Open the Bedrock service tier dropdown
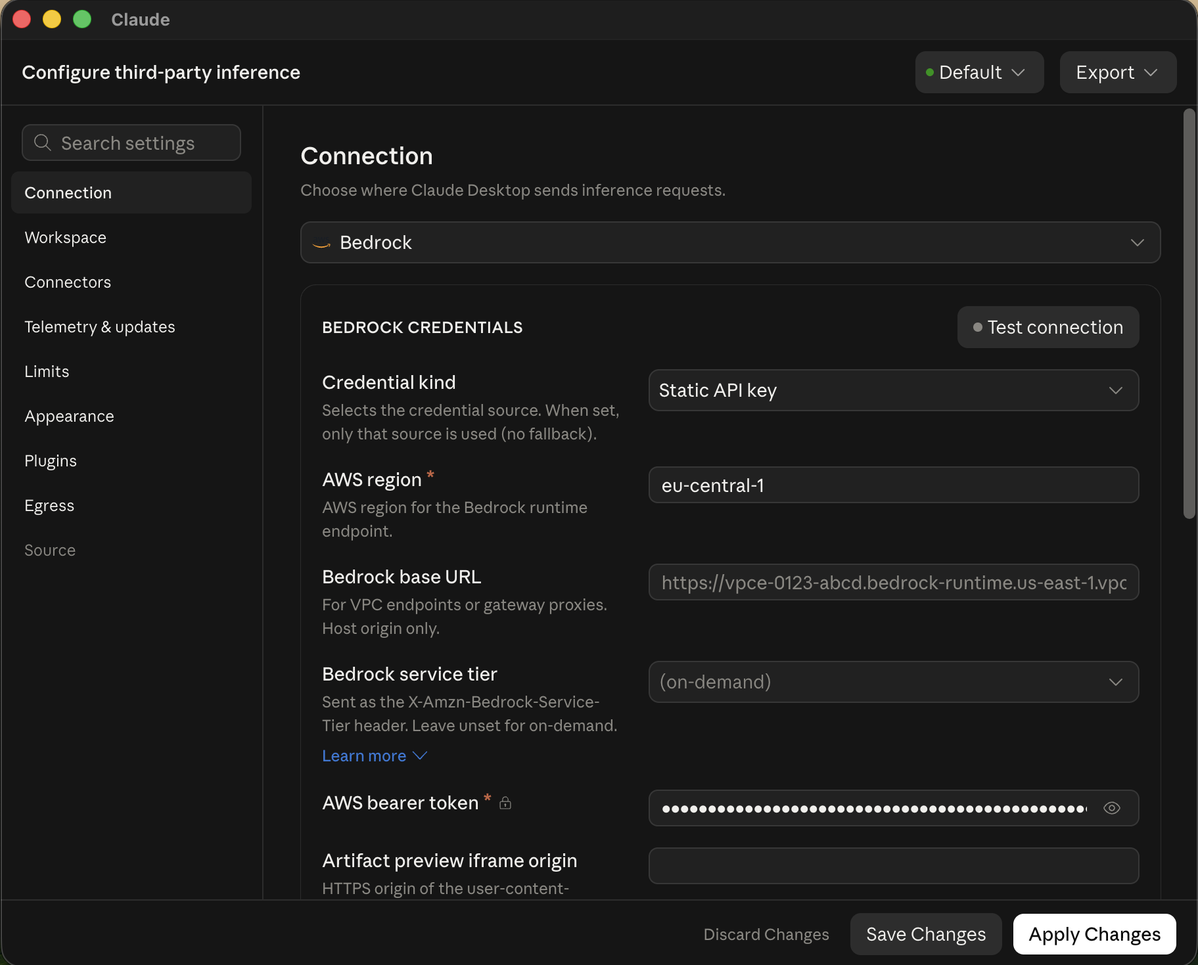Image resolution: width=1198 pixels, height=965 pixels. [x=893, y=682]
